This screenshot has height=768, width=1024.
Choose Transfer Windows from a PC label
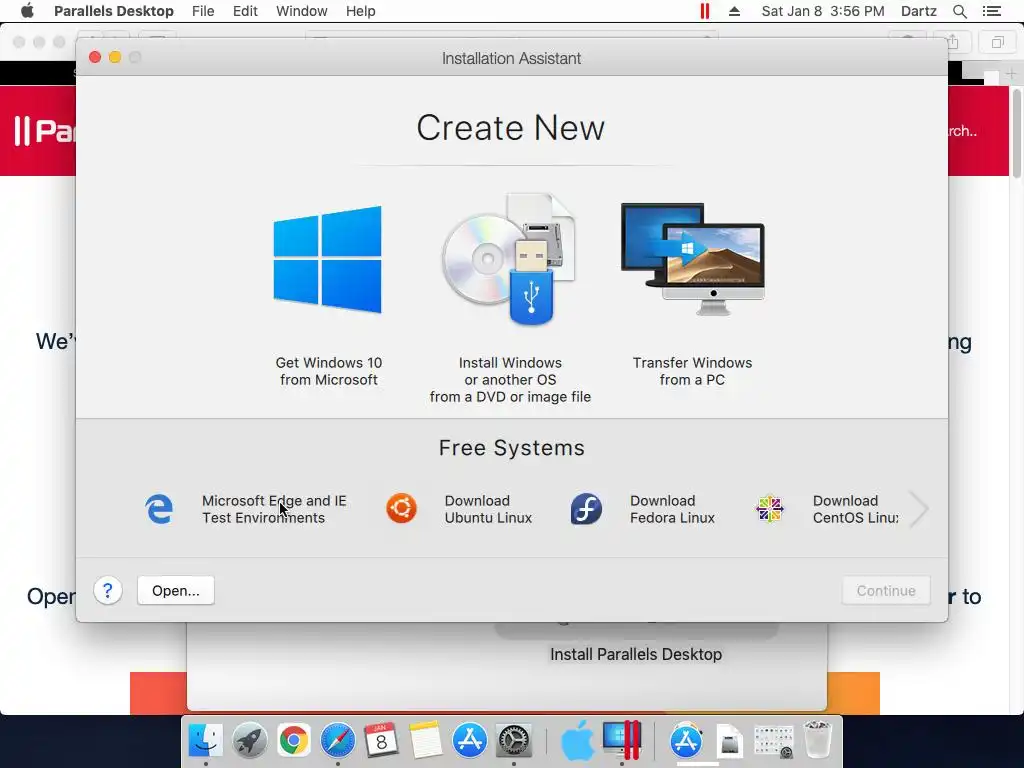tap(692, 371)
